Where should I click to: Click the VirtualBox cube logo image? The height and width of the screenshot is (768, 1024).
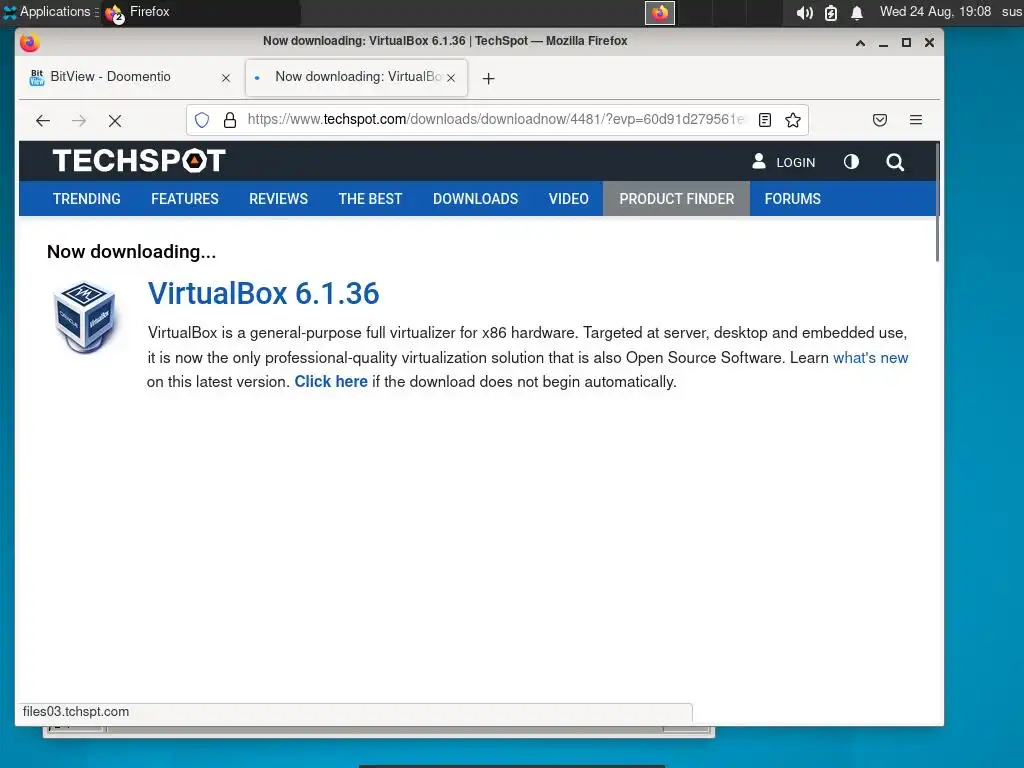click(x=86, y=317)
